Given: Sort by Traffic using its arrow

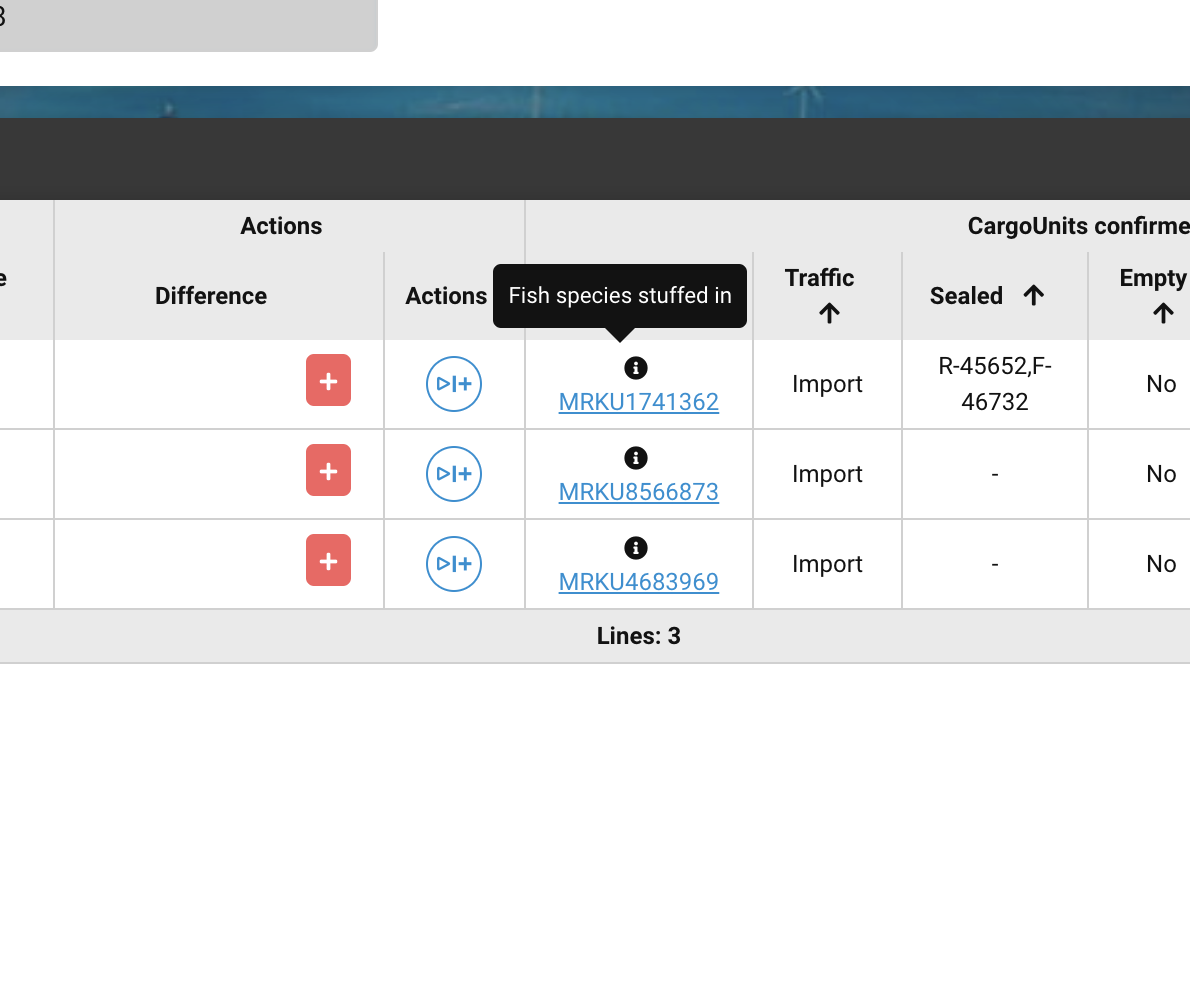Looking at the screenshot, I should (828, 314).
